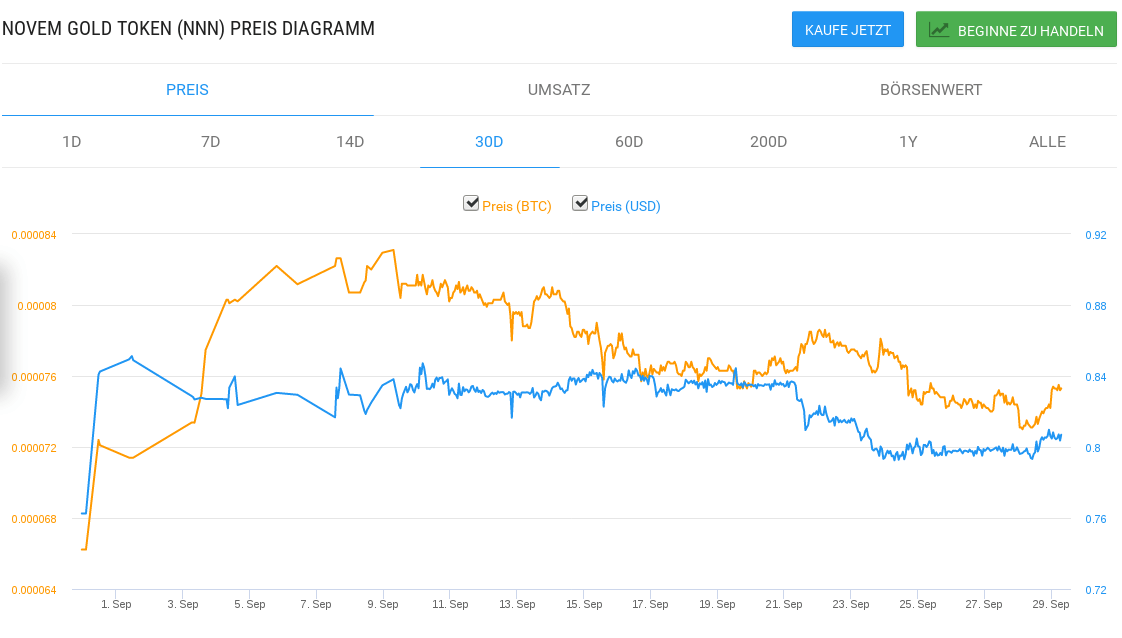
Task: Click the 29. Sep date label
Action: (x=1050, y=604)
